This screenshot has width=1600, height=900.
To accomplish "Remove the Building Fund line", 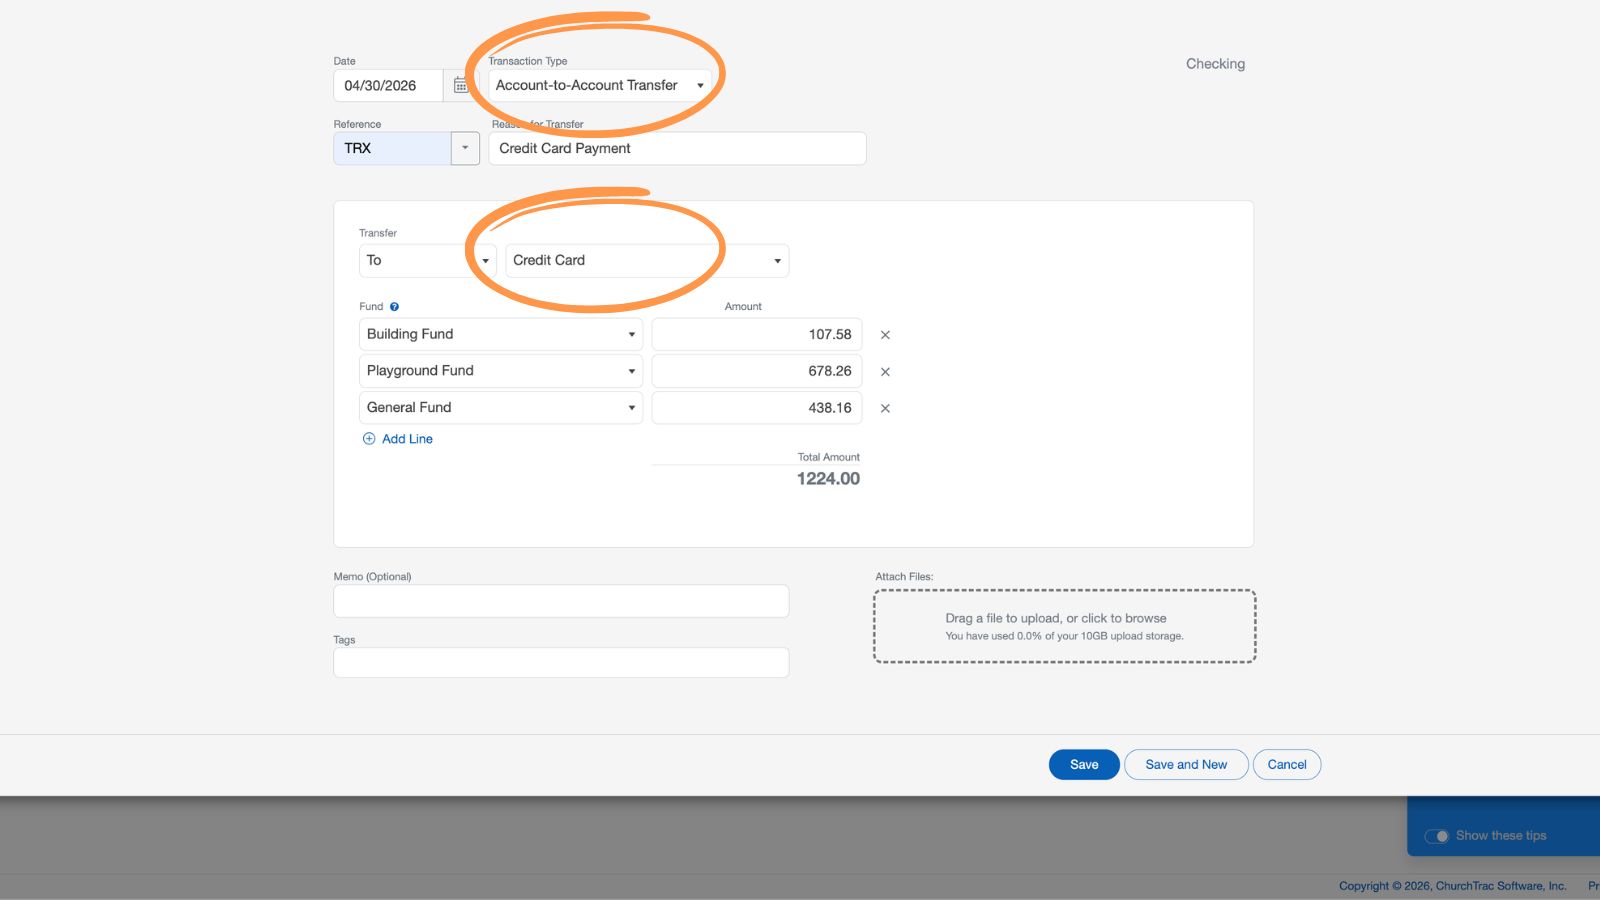I will 885,335.
